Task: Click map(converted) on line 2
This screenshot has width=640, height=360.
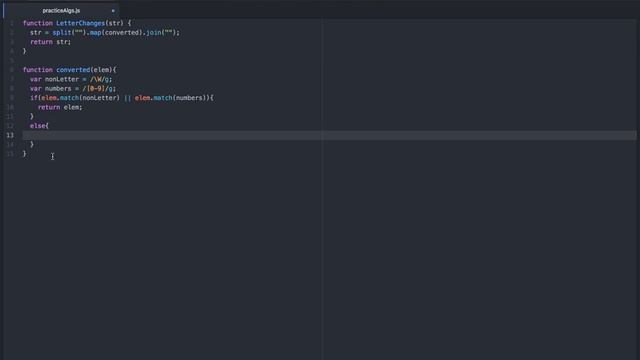Action: click(x=116, y=33)
